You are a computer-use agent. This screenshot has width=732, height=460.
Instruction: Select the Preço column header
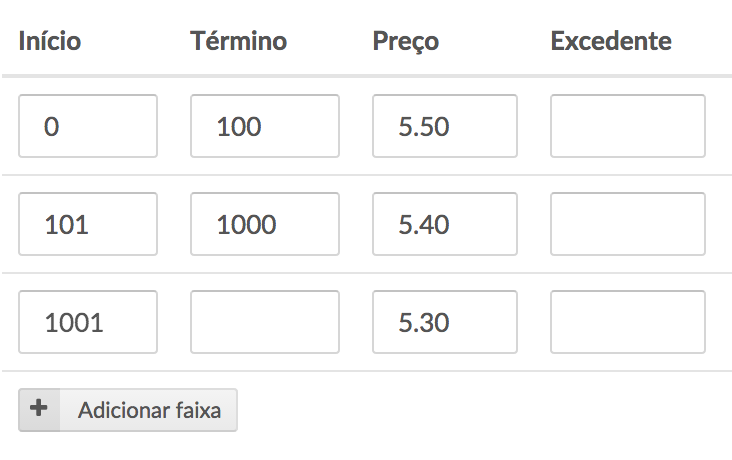point(405,41)
